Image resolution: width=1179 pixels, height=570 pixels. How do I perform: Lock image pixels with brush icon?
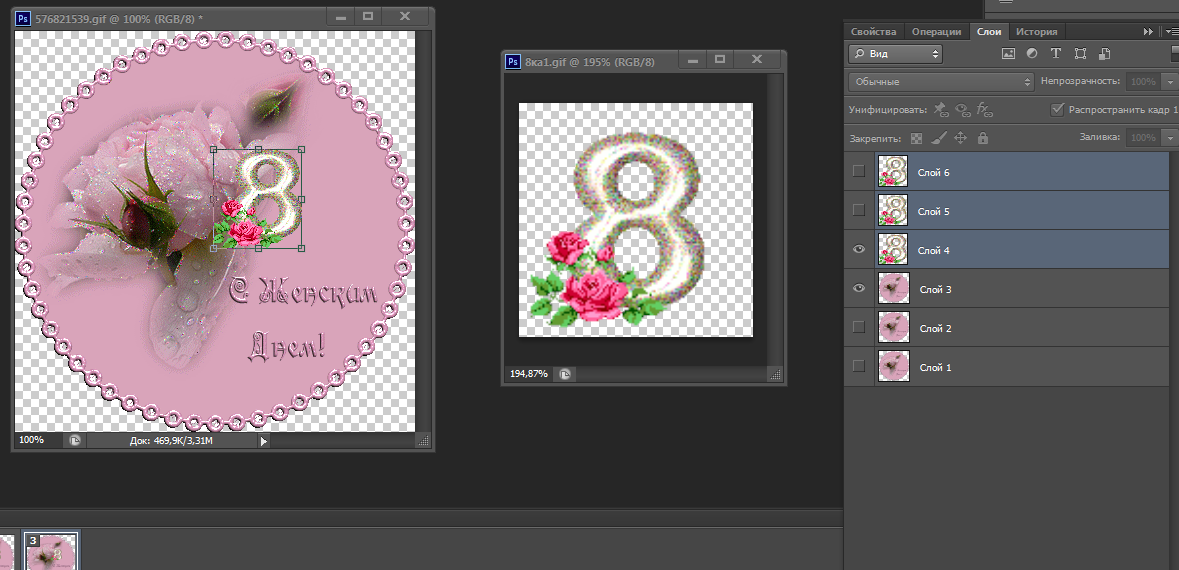pos(939,139)
